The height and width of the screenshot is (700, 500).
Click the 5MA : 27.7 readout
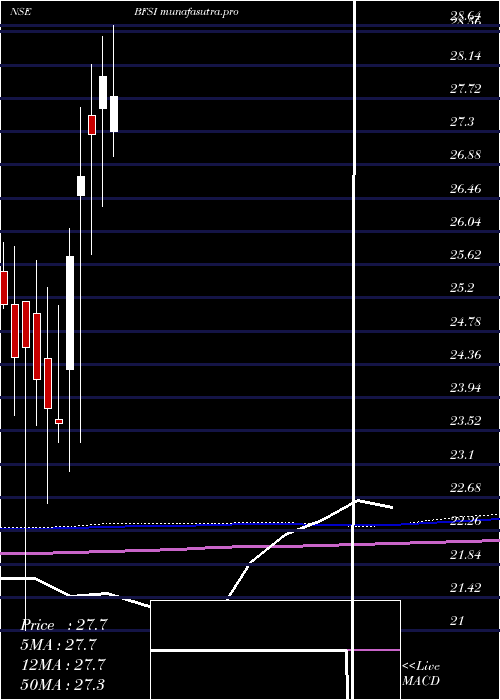coord(59,645)
